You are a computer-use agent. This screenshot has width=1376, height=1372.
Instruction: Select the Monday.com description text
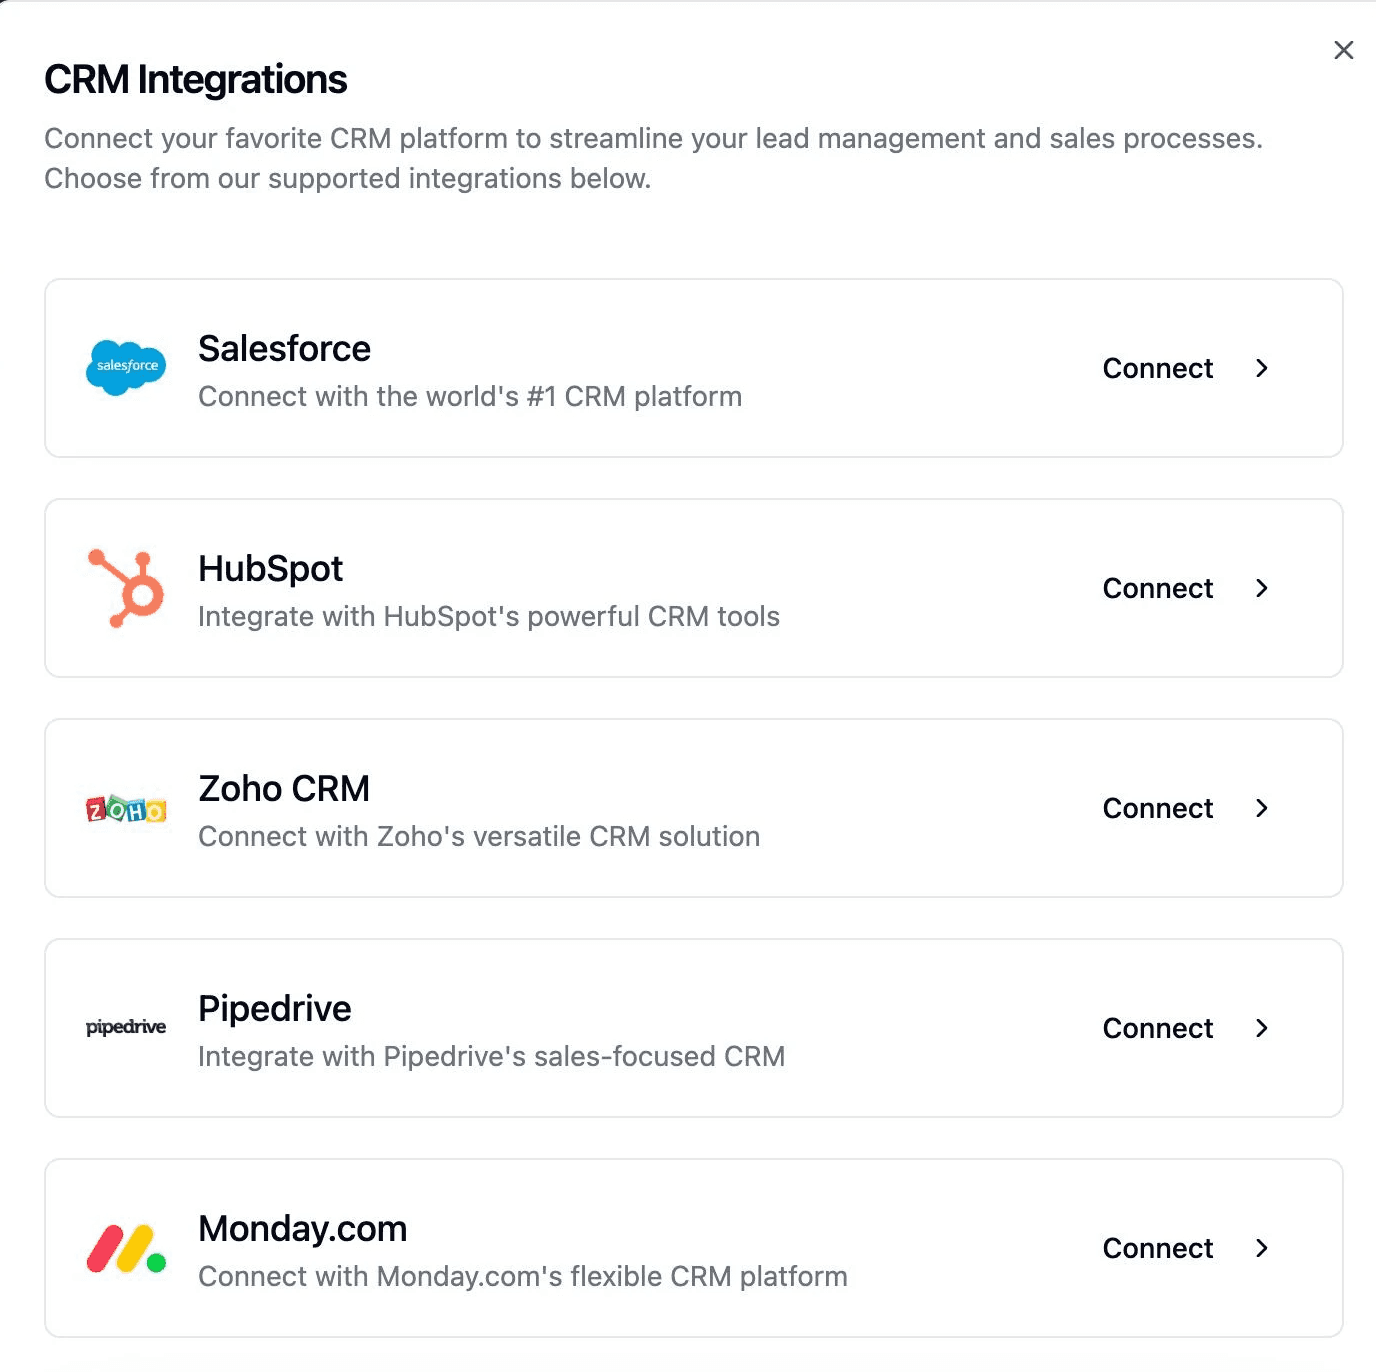pos(523,1276)
